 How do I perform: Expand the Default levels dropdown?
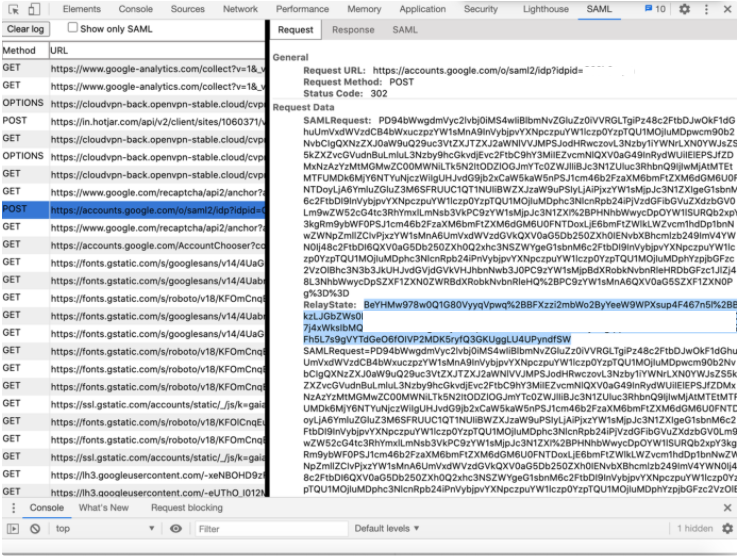[386, 528]
